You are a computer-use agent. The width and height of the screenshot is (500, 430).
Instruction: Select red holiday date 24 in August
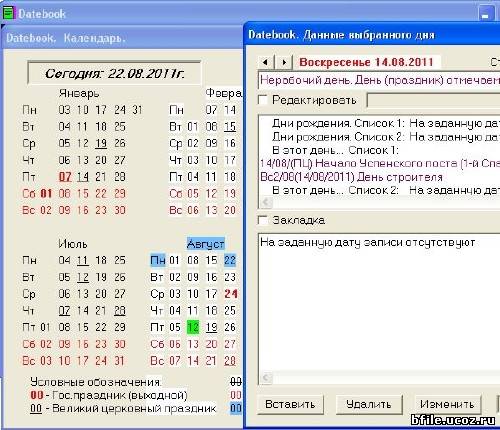(x=230, y=293)
